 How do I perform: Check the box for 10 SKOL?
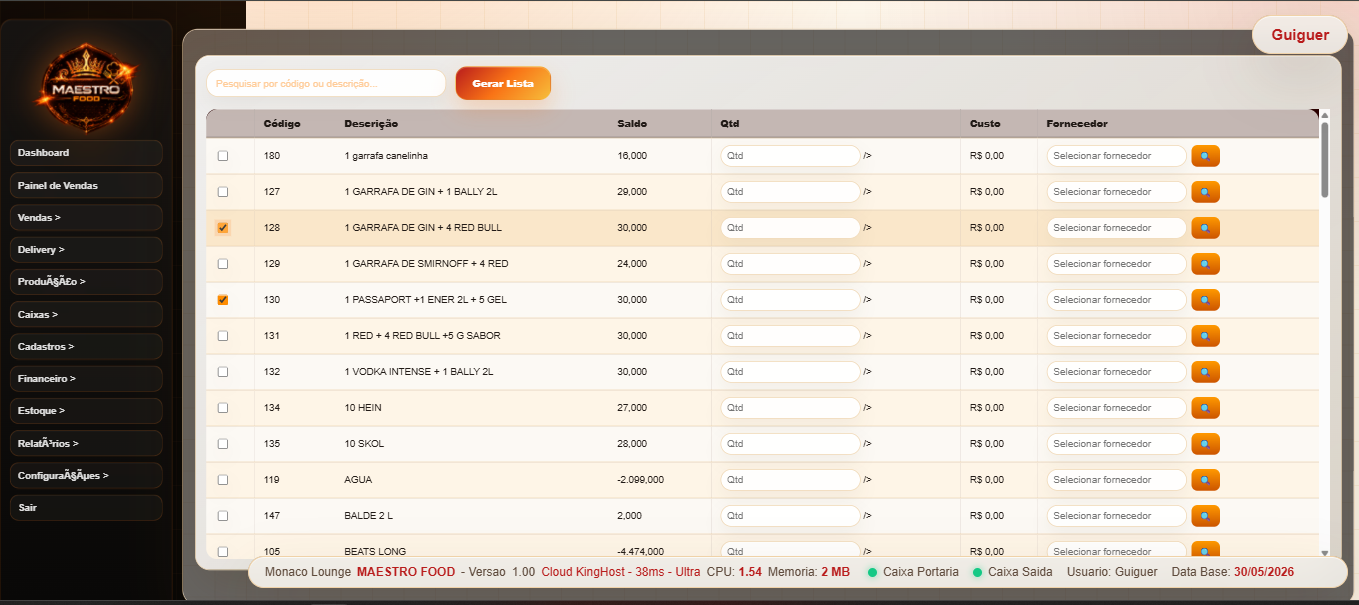[x=223, y=444]
